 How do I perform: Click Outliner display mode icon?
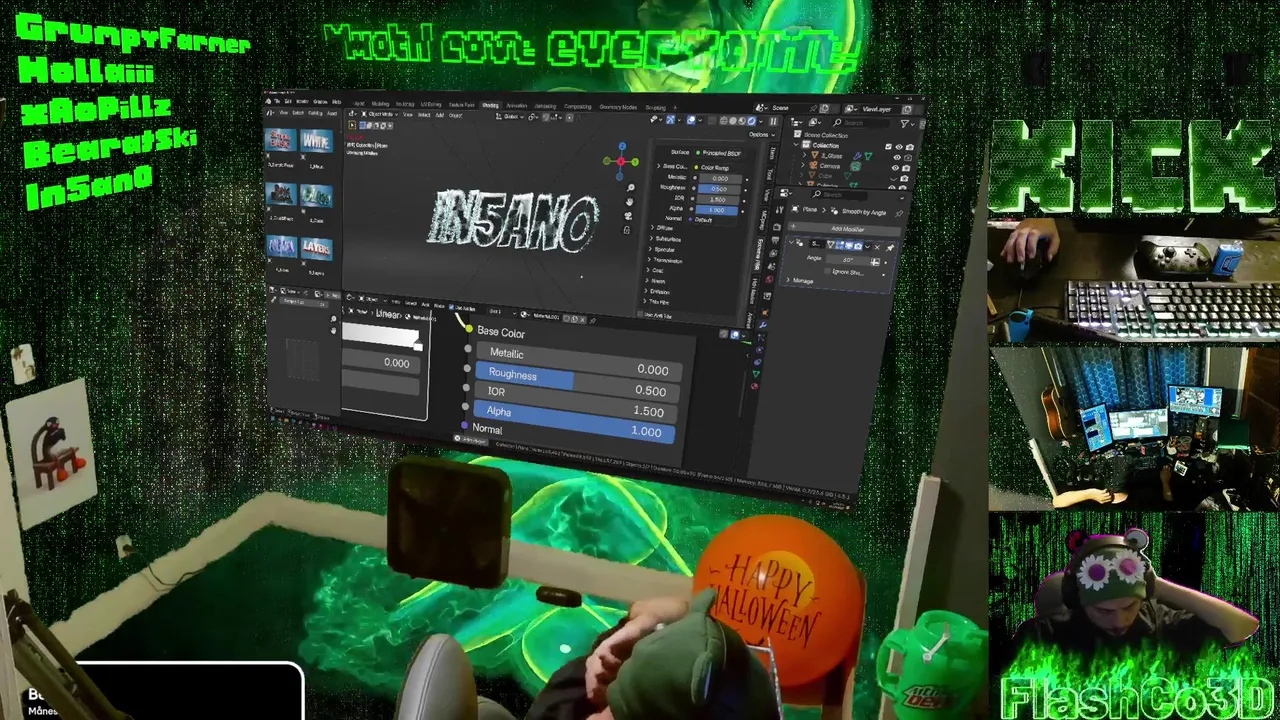coord(813,122)
